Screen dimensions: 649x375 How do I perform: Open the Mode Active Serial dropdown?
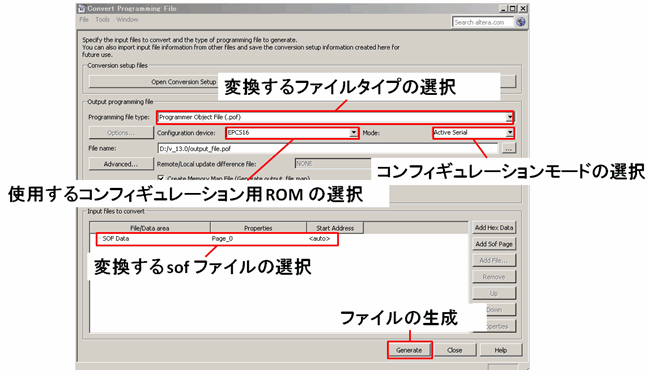pyautogui.click(x=510, y=133)
